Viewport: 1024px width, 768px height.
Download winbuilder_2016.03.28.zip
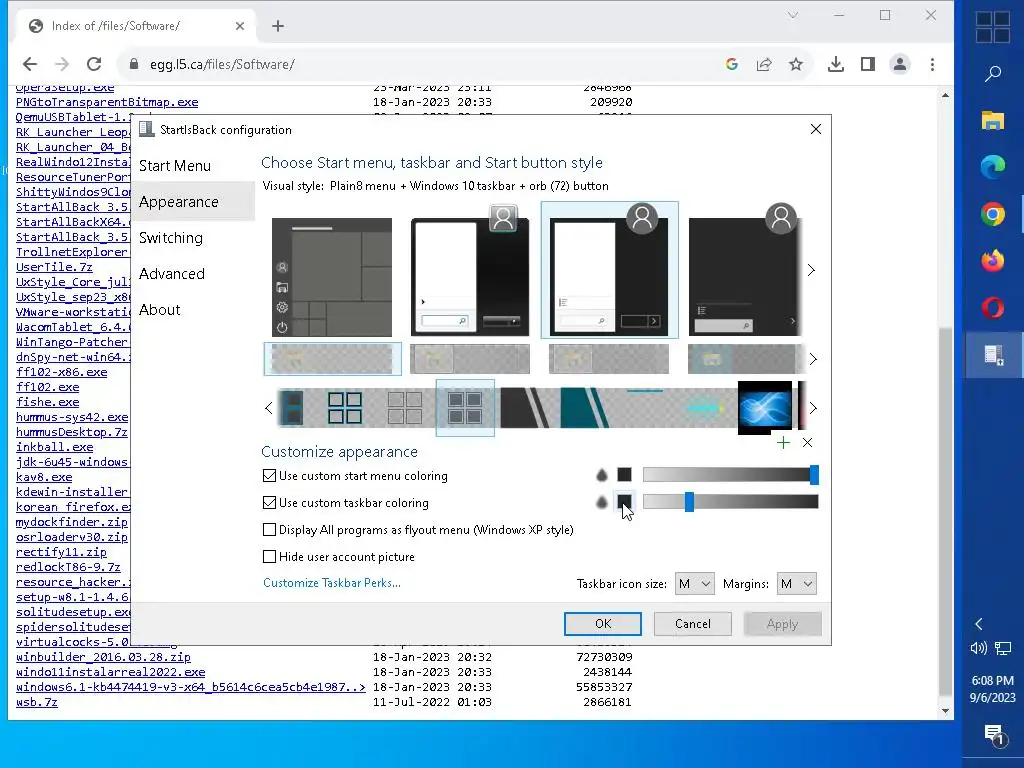103,657
